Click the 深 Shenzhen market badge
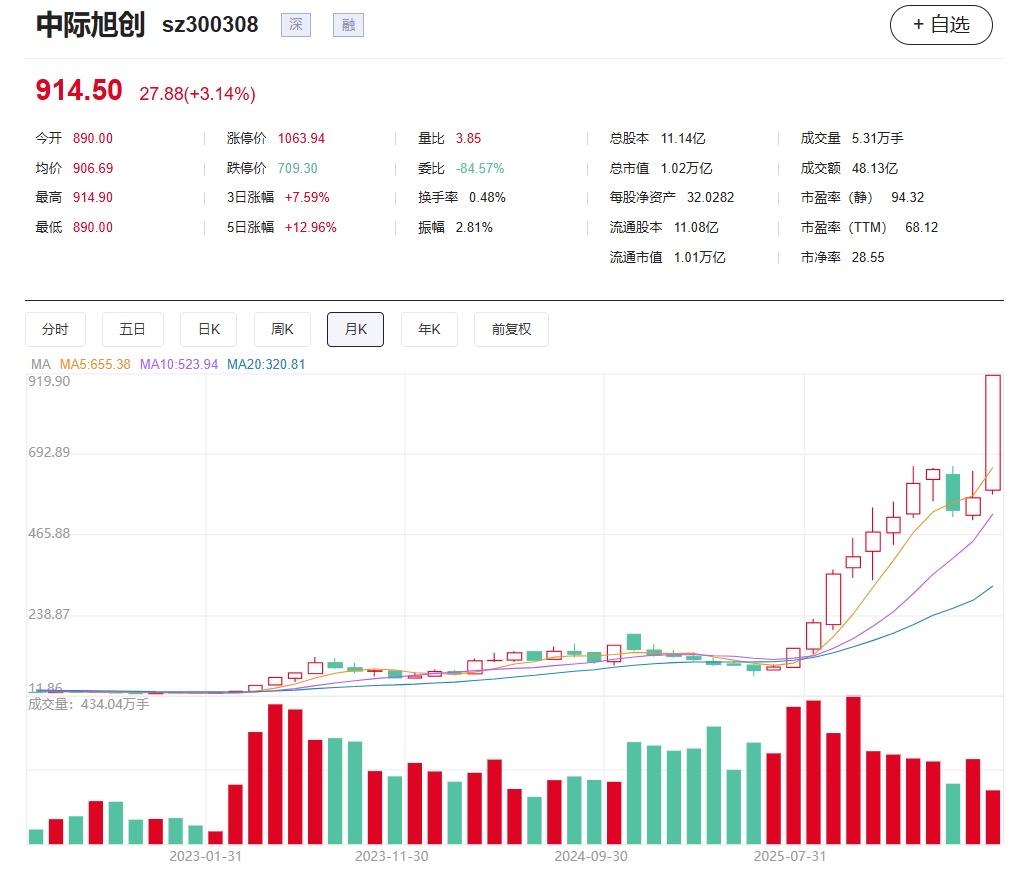The image size is (1023, 880). pos(296,24)
